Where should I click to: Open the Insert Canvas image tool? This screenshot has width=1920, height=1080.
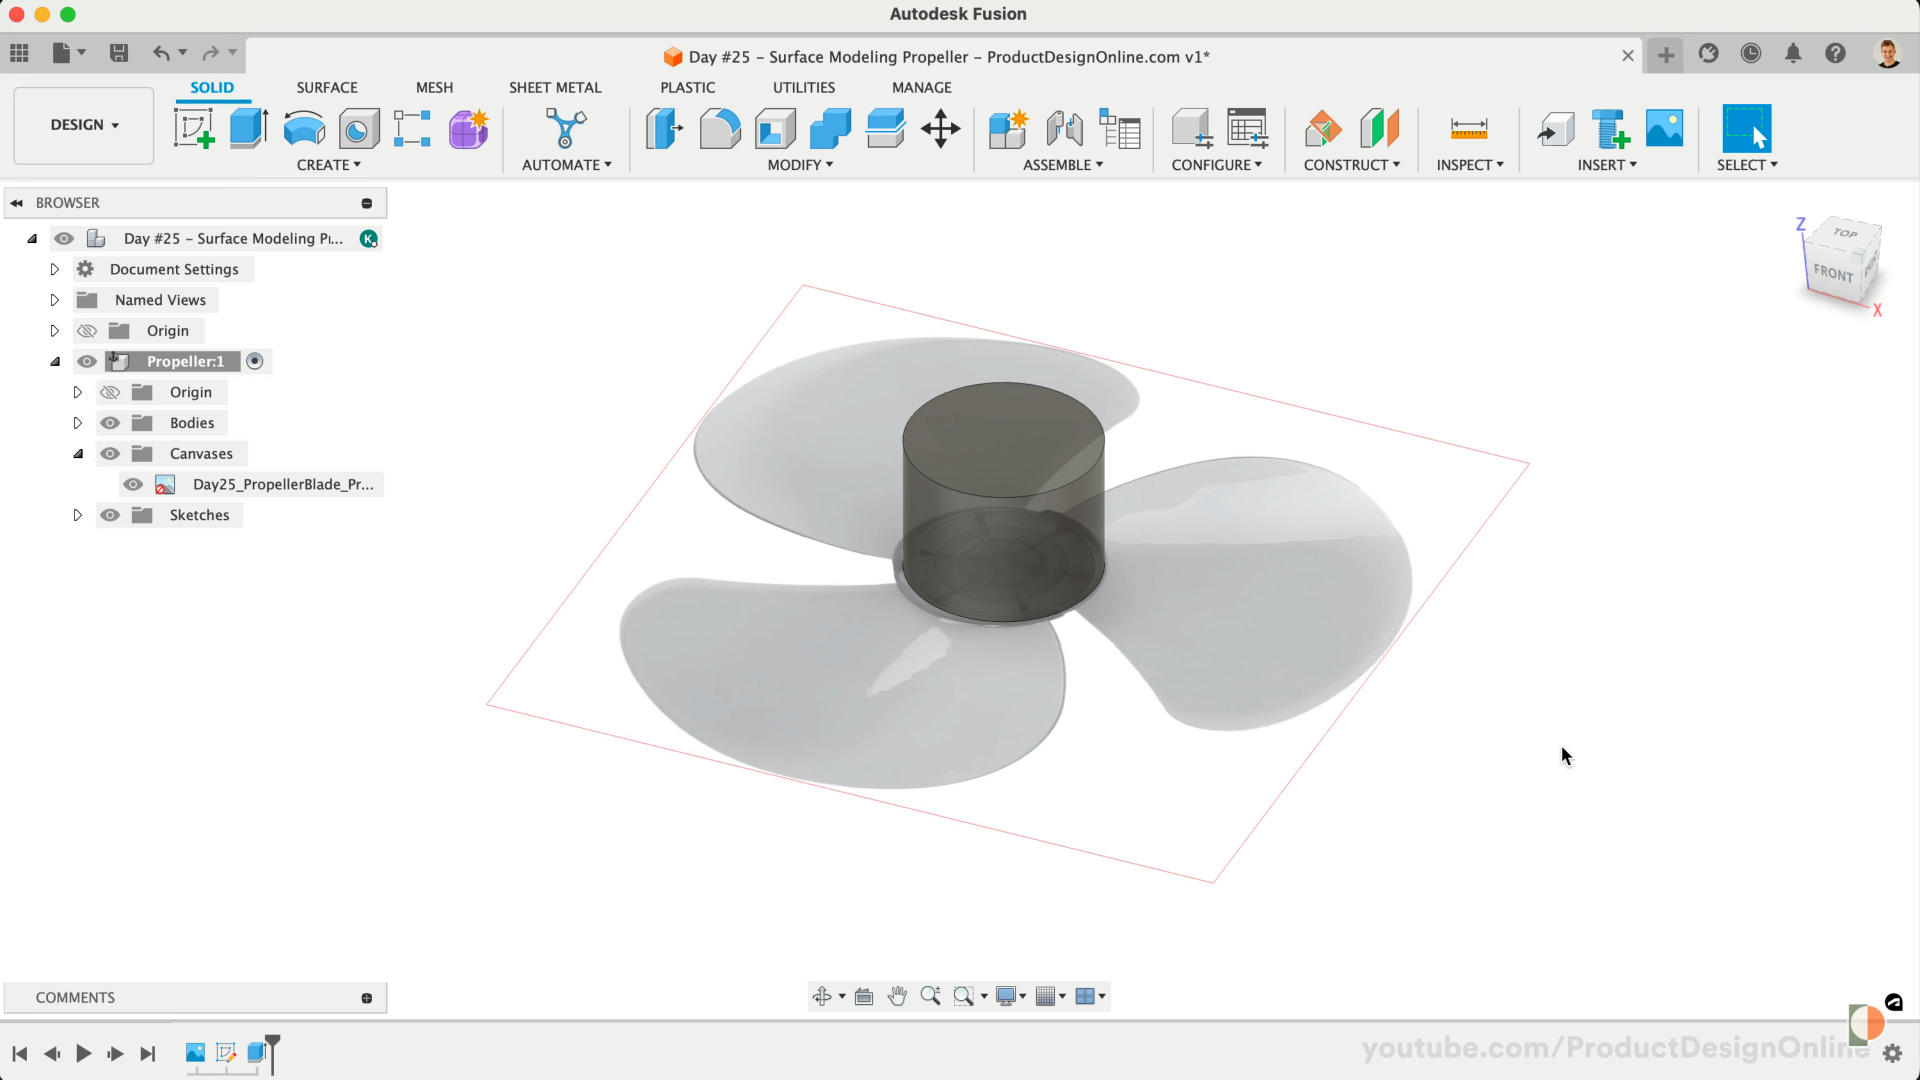point(1664,129)
